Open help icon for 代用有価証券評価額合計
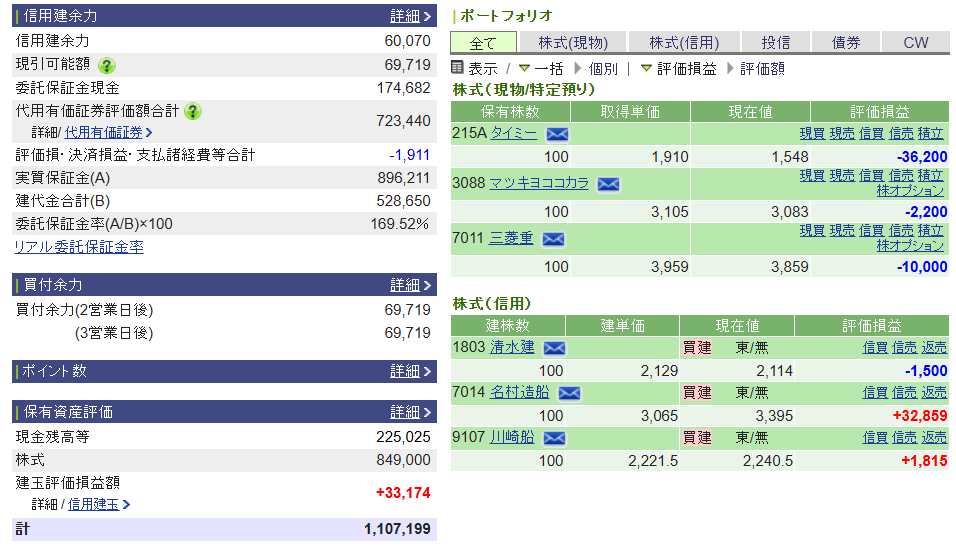This screenshot has height=552, width=956. click(193, 111)
